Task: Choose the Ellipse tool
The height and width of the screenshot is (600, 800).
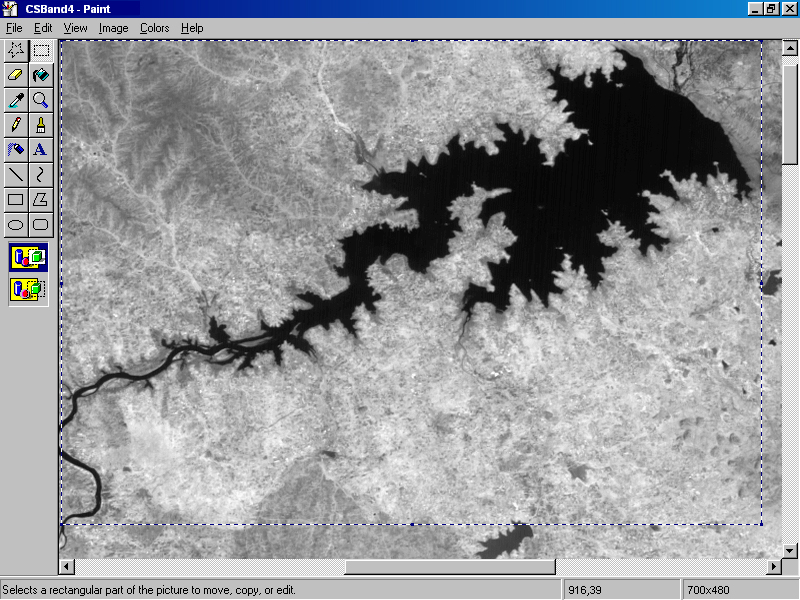Action: [x=16, y=224]
